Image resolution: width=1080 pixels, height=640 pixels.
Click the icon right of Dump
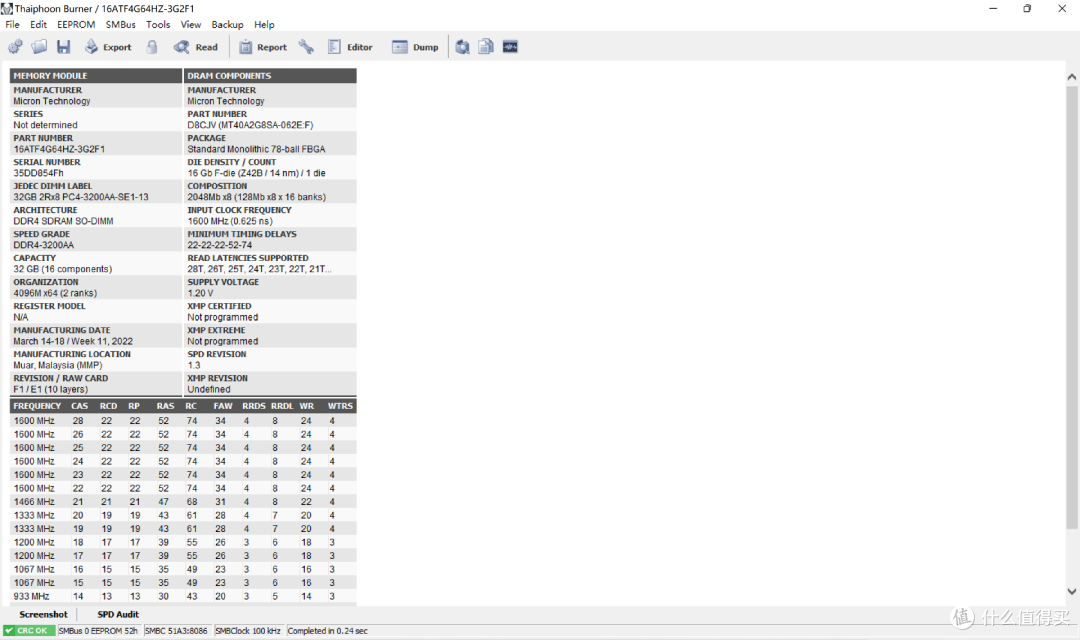[462, 47]
